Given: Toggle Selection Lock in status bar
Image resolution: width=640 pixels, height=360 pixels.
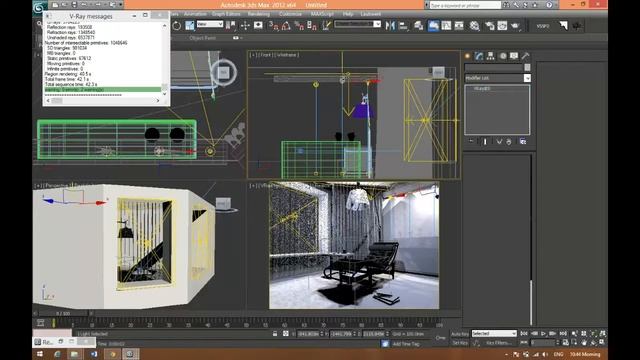Looking at the screenshot, I should (x=275, y=333).
